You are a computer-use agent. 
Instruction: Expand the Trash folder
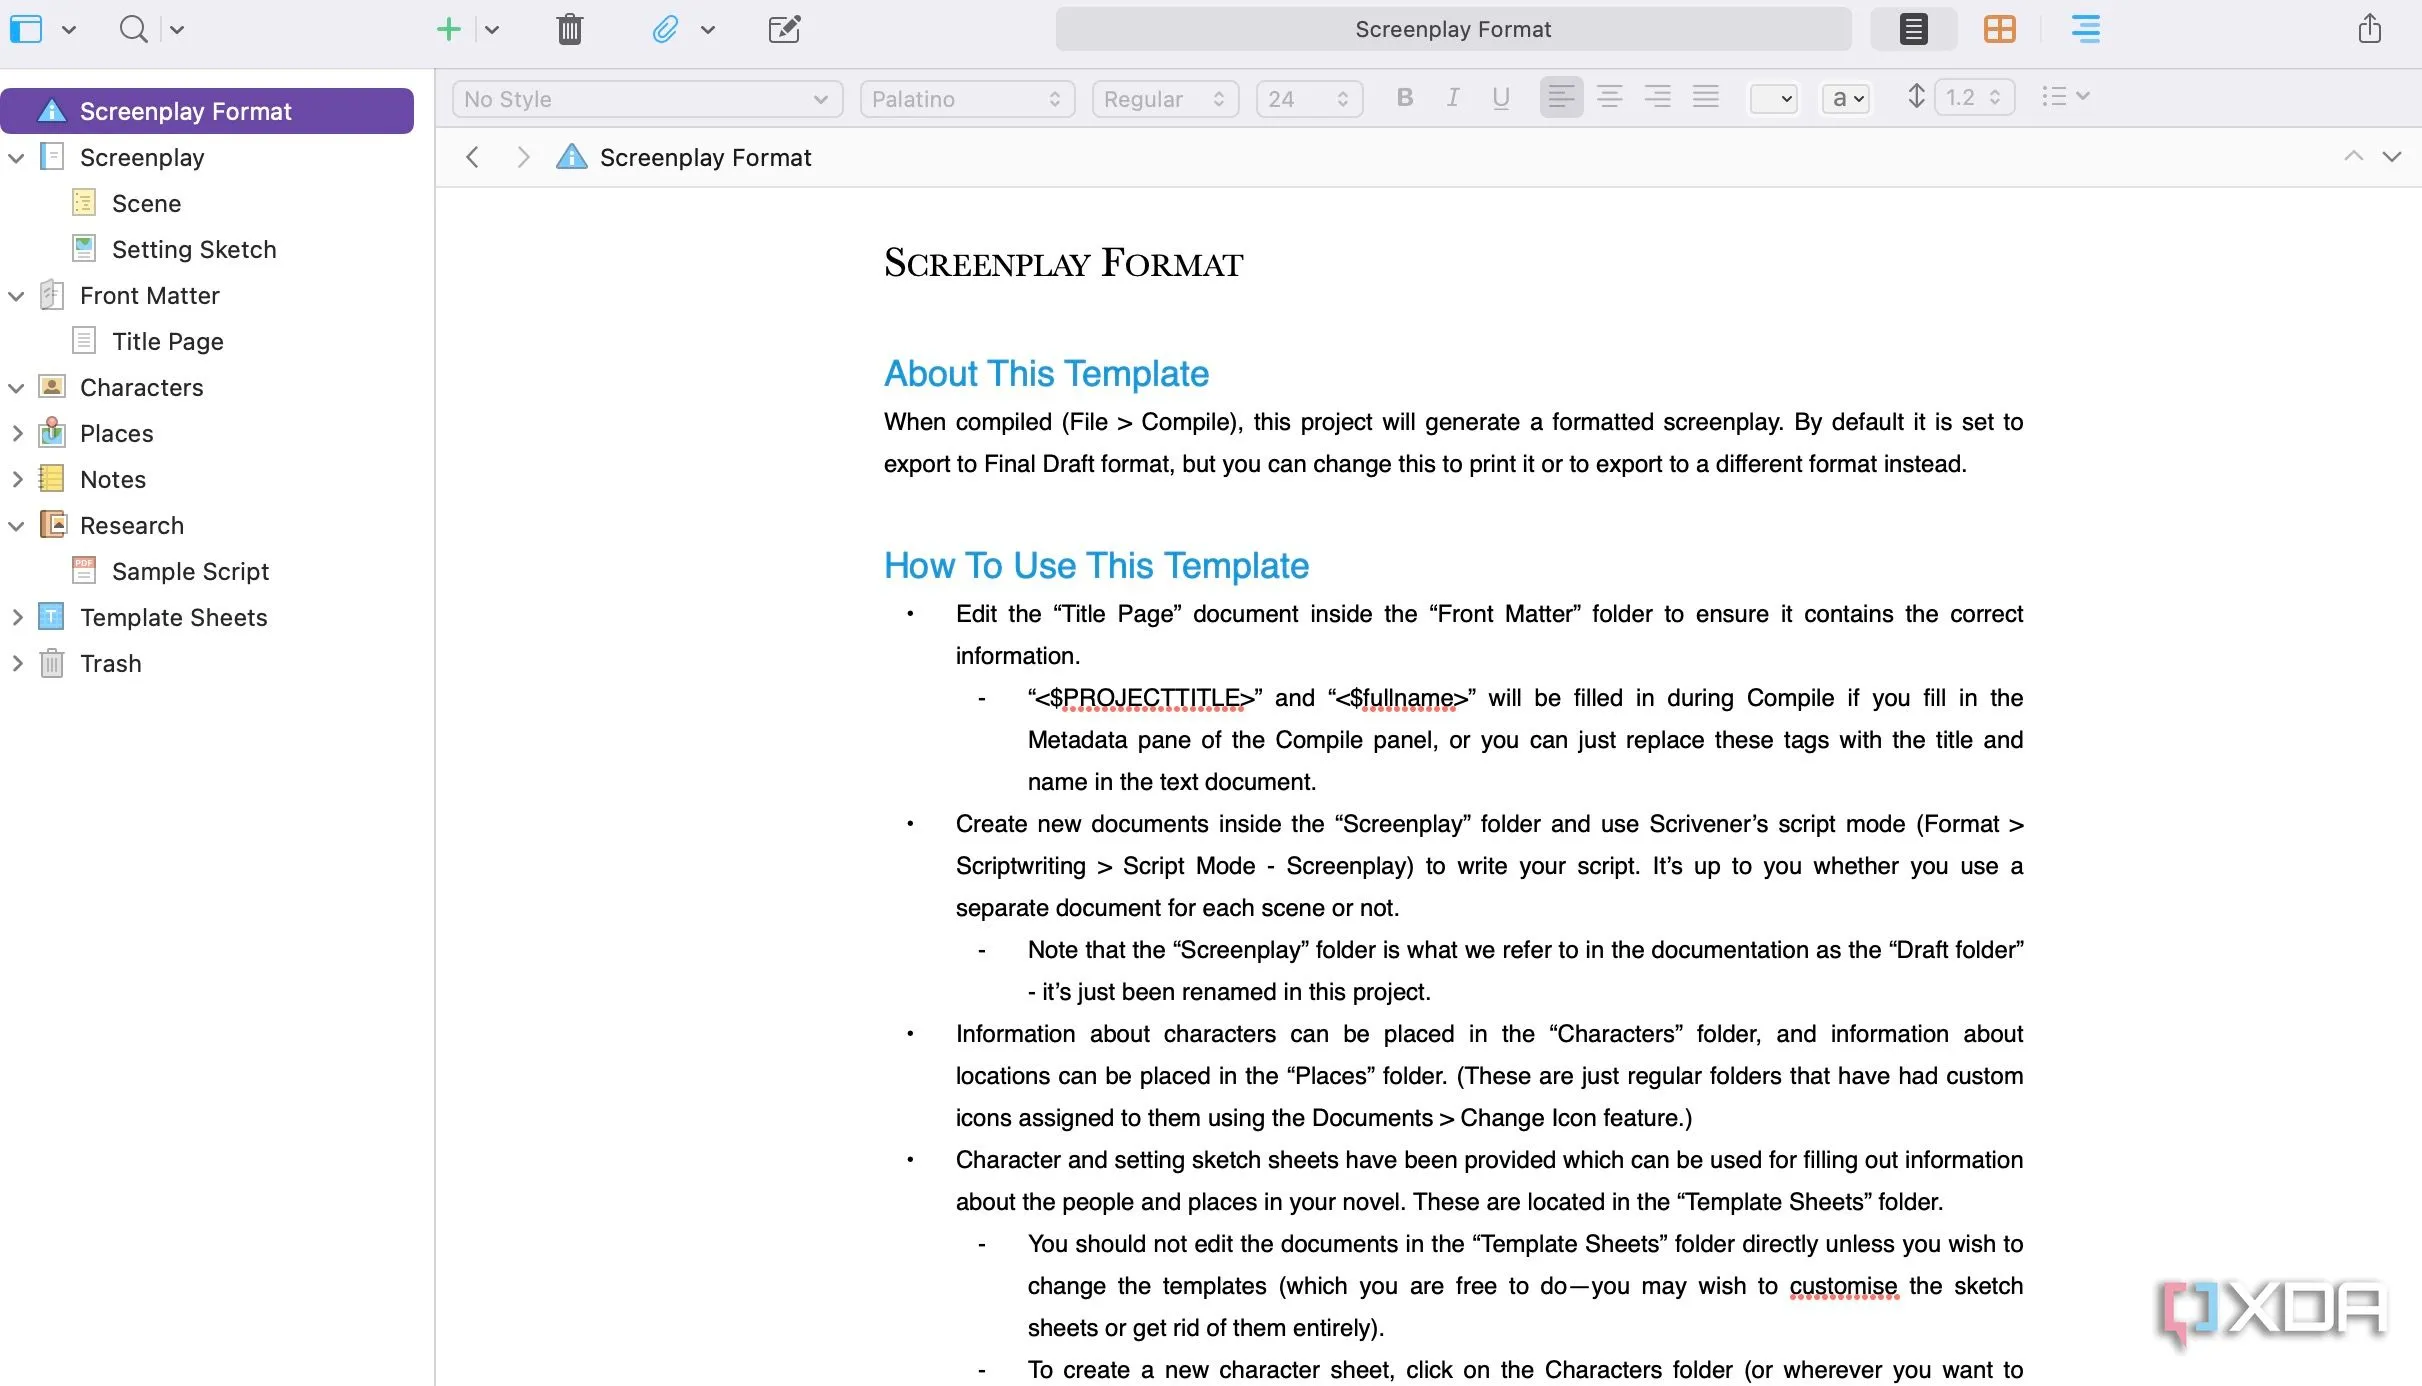point(16,663)
